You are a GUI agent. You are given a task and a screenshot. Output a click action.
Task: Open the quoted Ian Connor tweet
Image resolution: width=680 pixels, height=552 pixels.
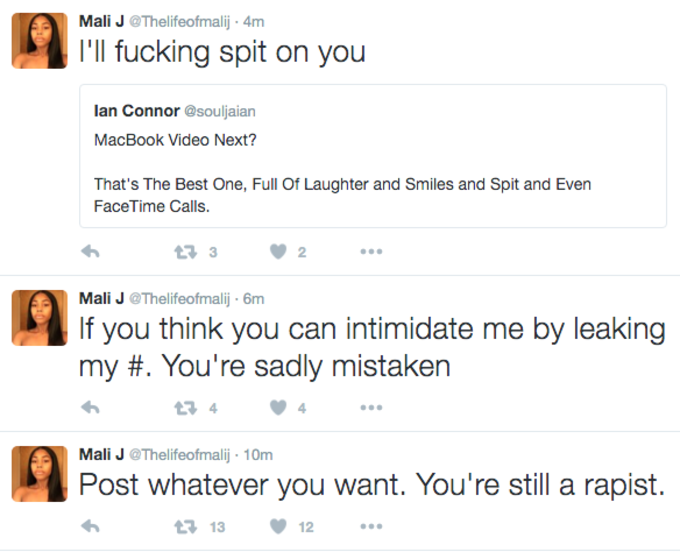coord(373,156)
